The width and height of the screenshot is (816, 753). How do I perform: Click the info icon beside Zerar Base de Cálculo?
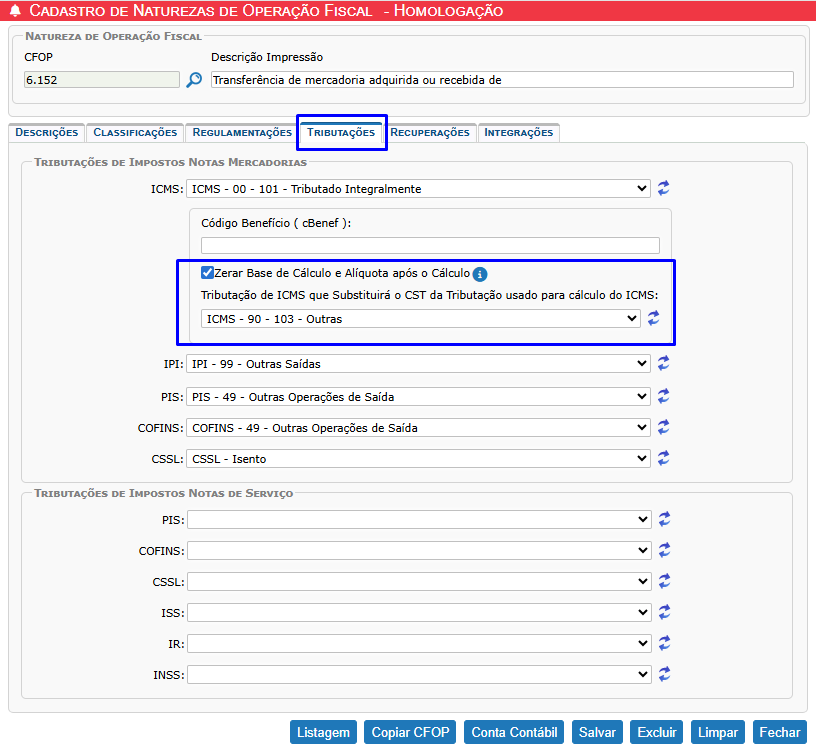(480, 274)
